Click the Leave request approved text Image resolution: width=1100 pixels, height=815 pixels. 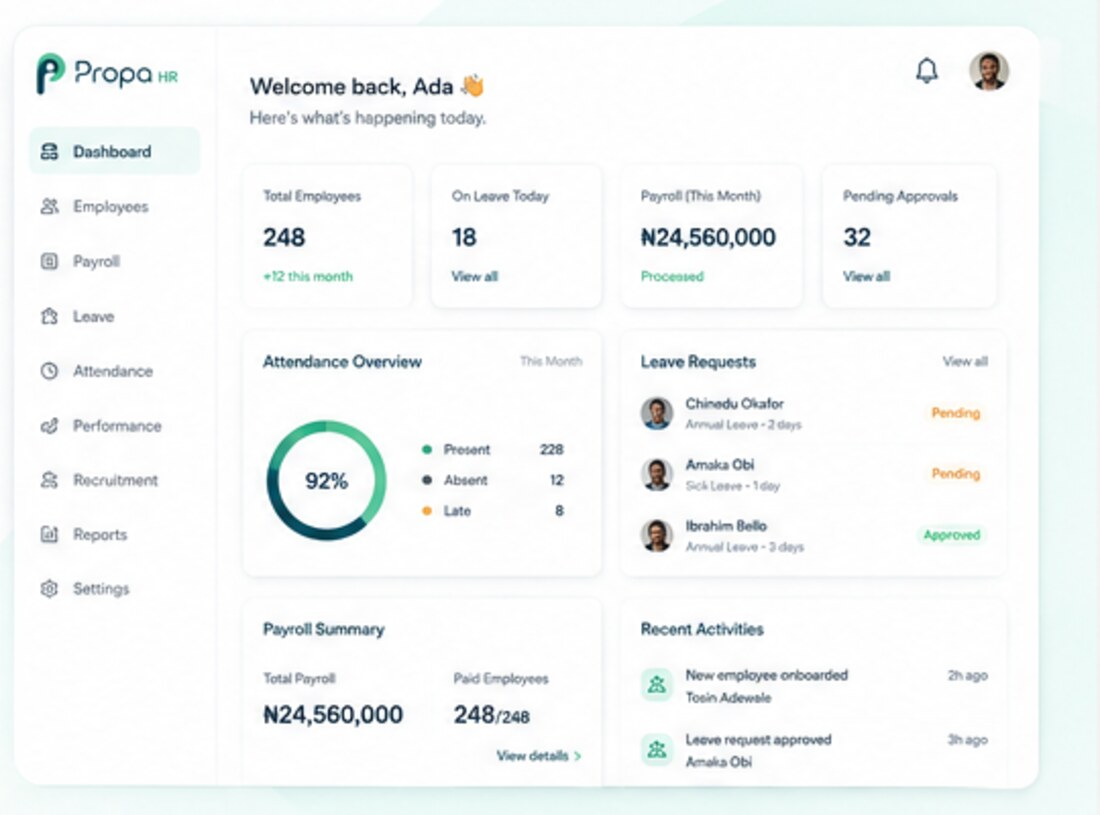pos(758,740)
